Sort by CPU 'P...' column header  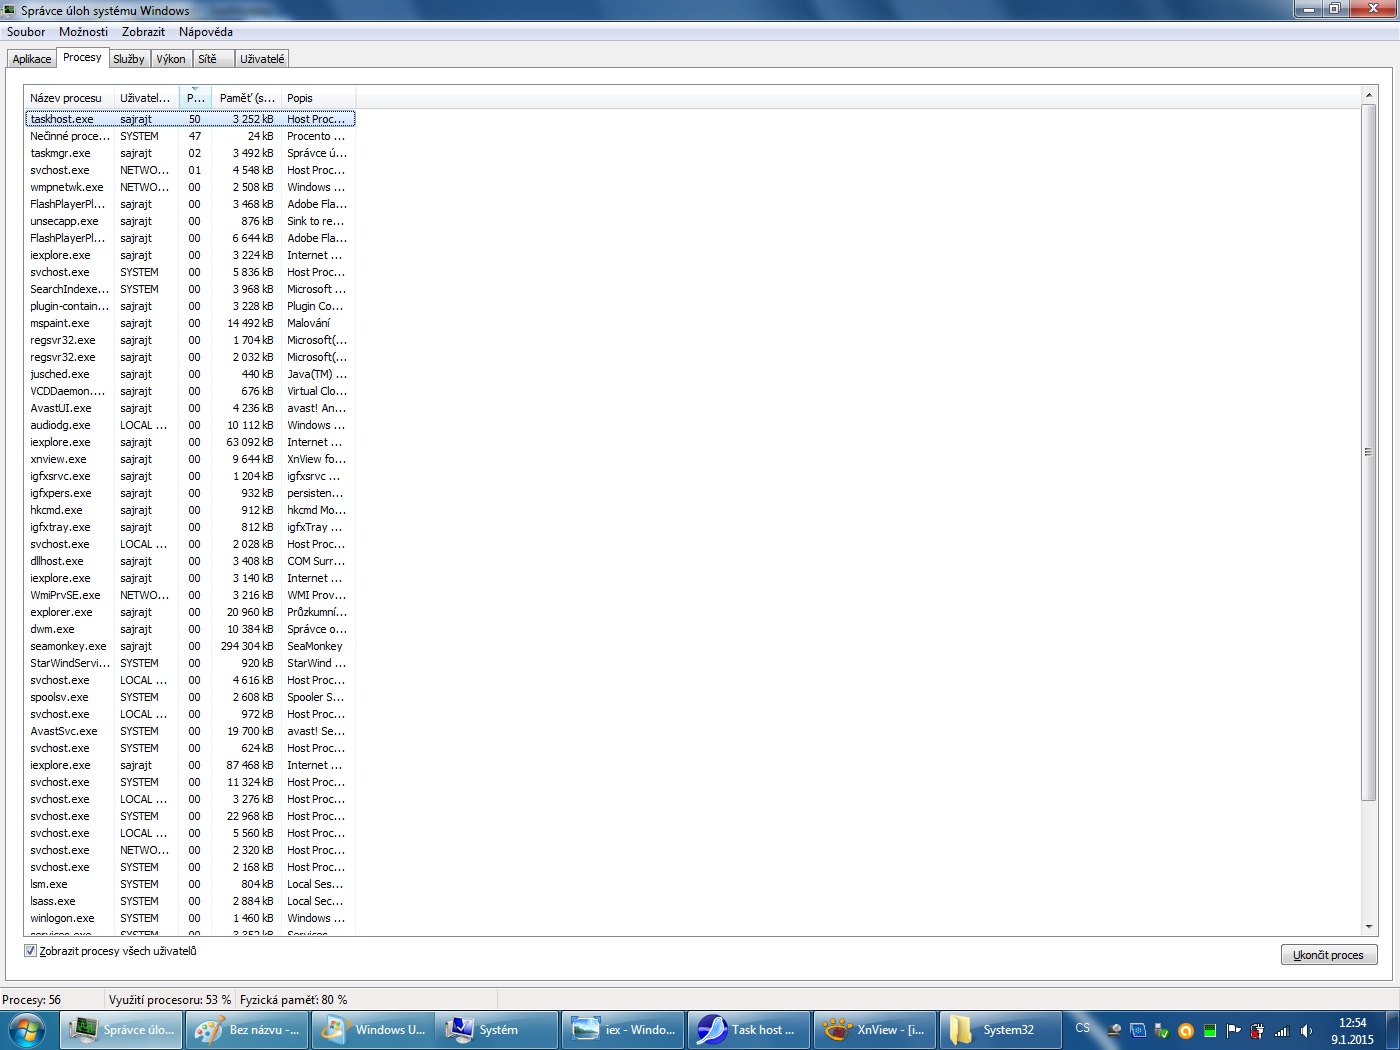pos(195,98)
